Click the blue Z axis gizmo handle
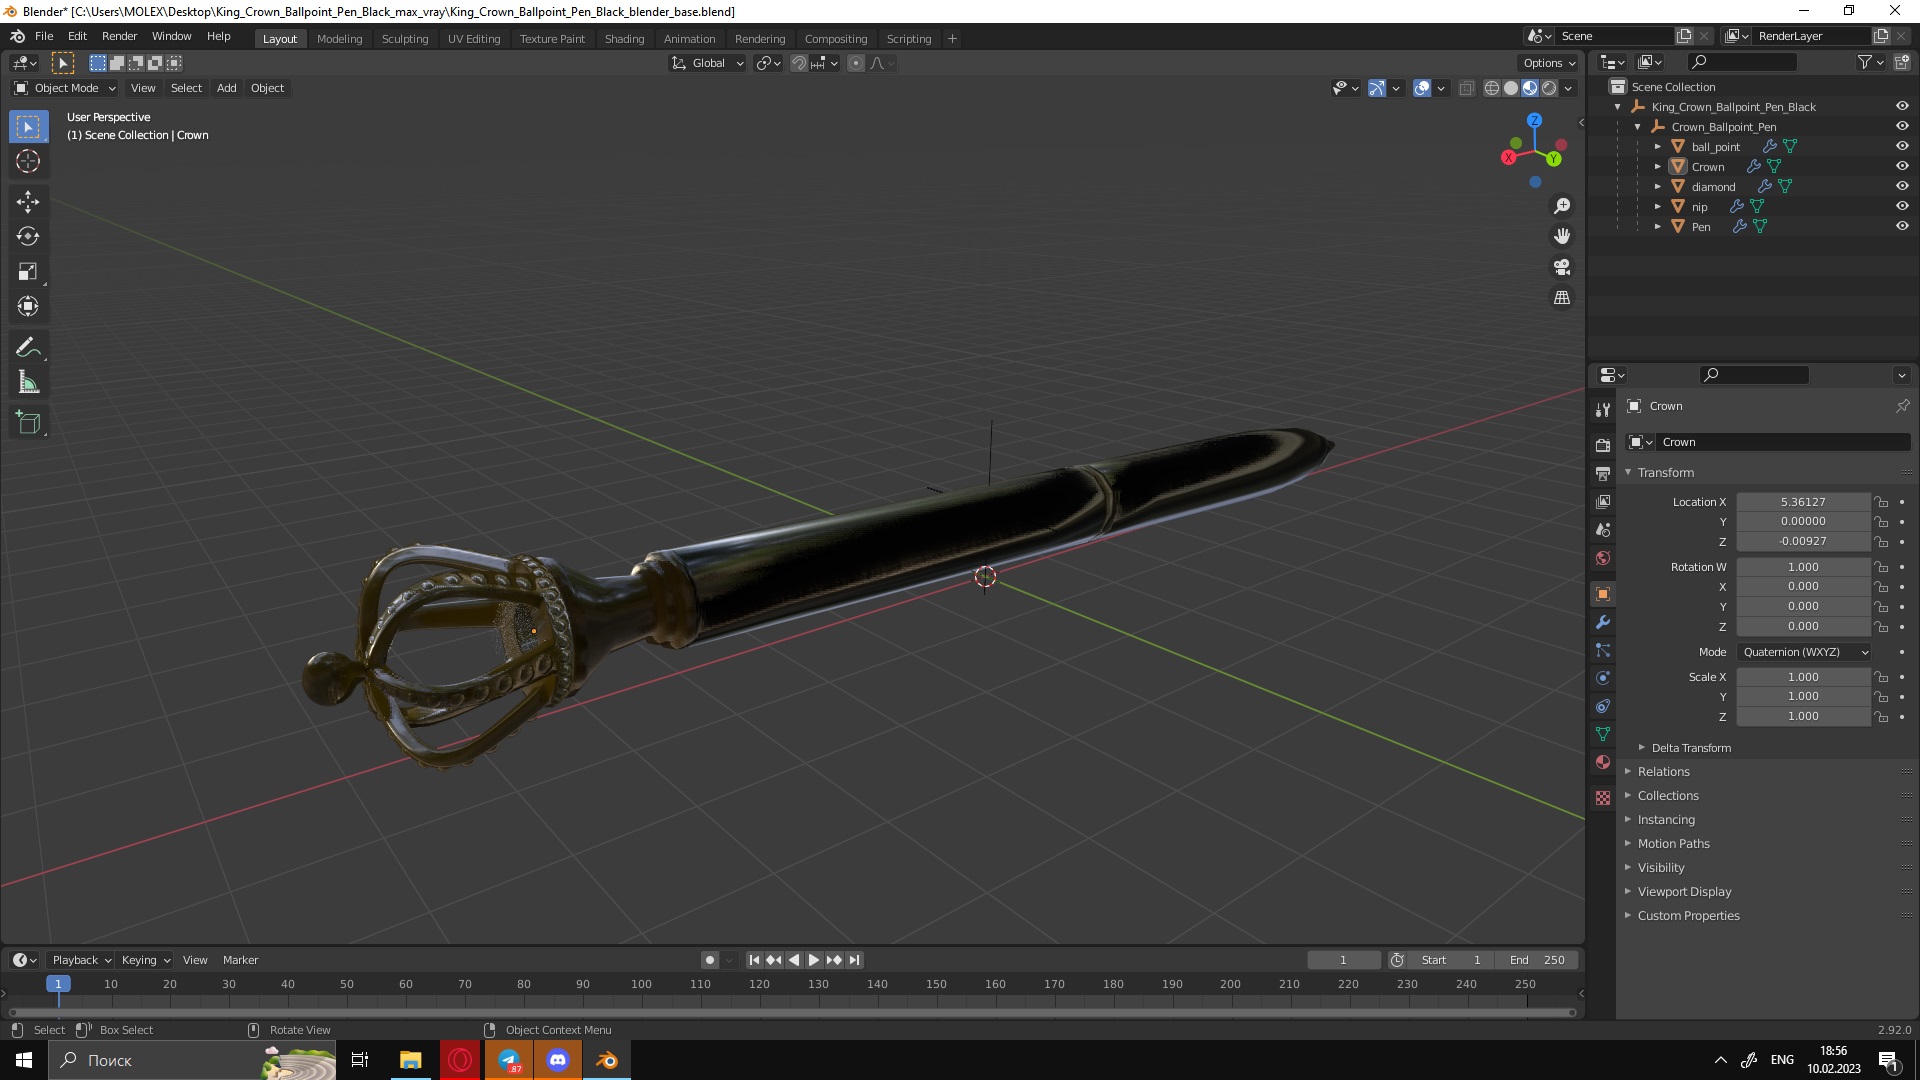1920x1080 pixels. 1534,120
